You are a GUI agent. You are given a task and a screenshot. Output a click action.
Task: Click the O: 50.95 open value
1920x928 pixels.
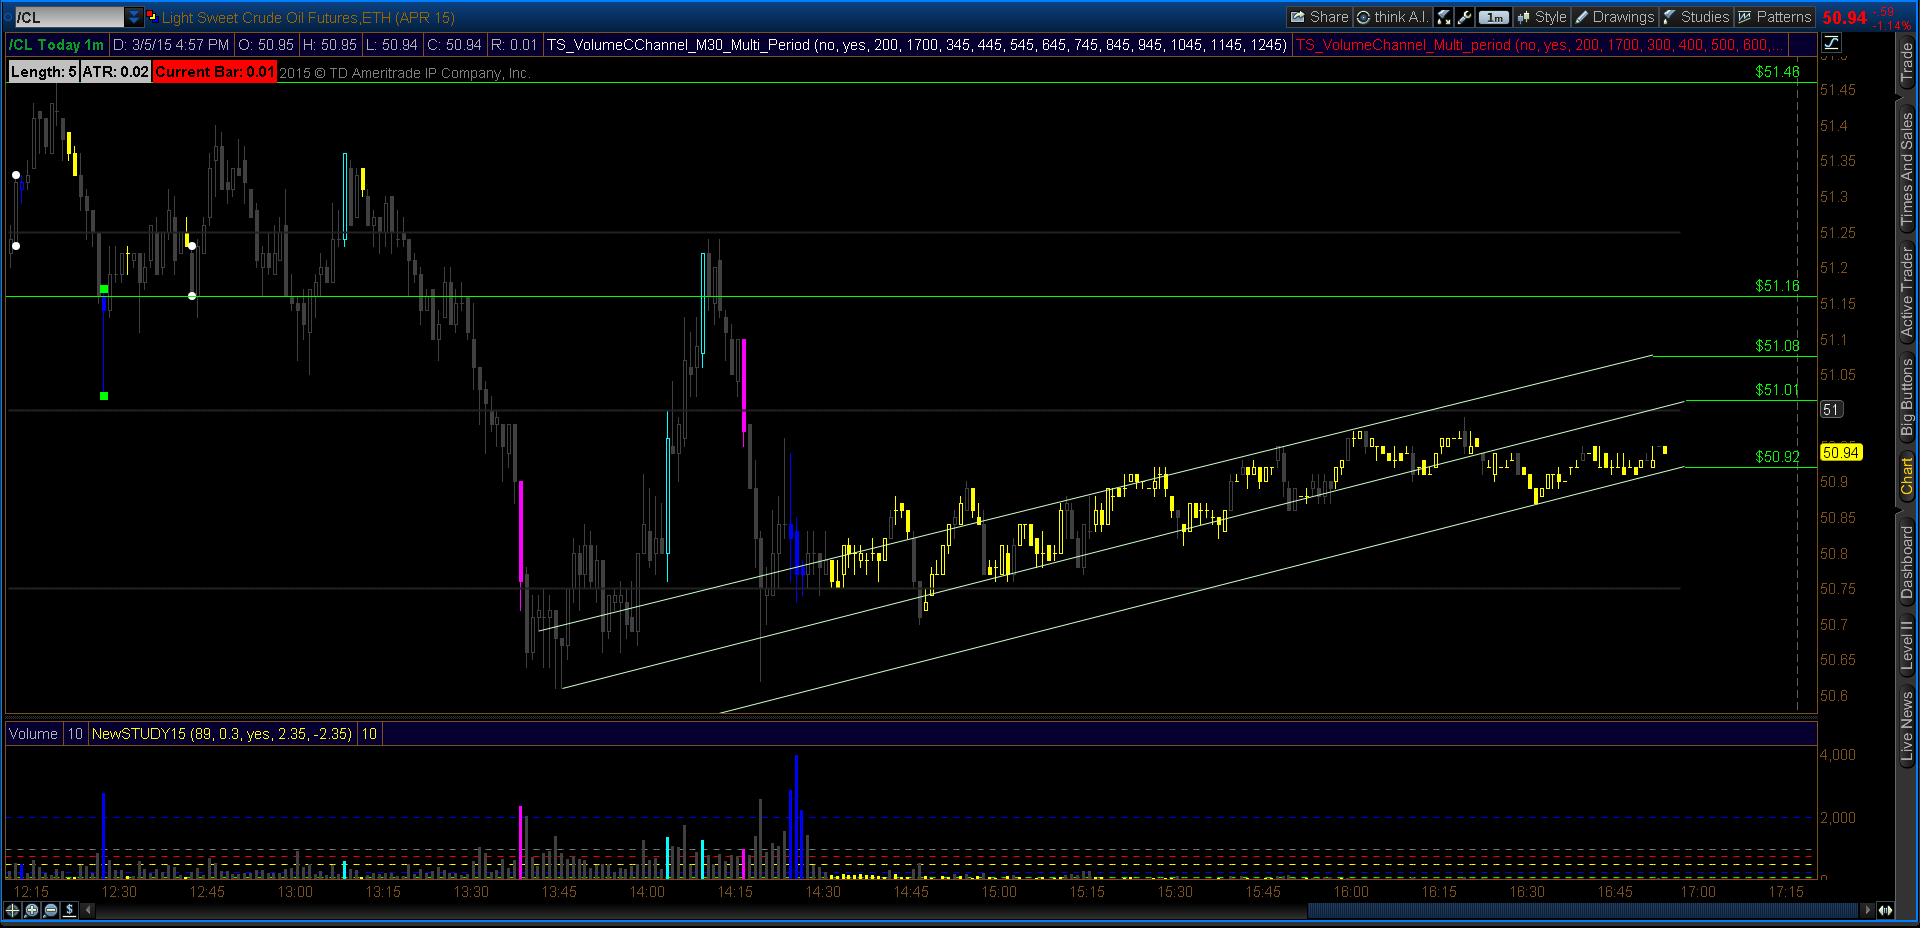click(x=266, y=45)
